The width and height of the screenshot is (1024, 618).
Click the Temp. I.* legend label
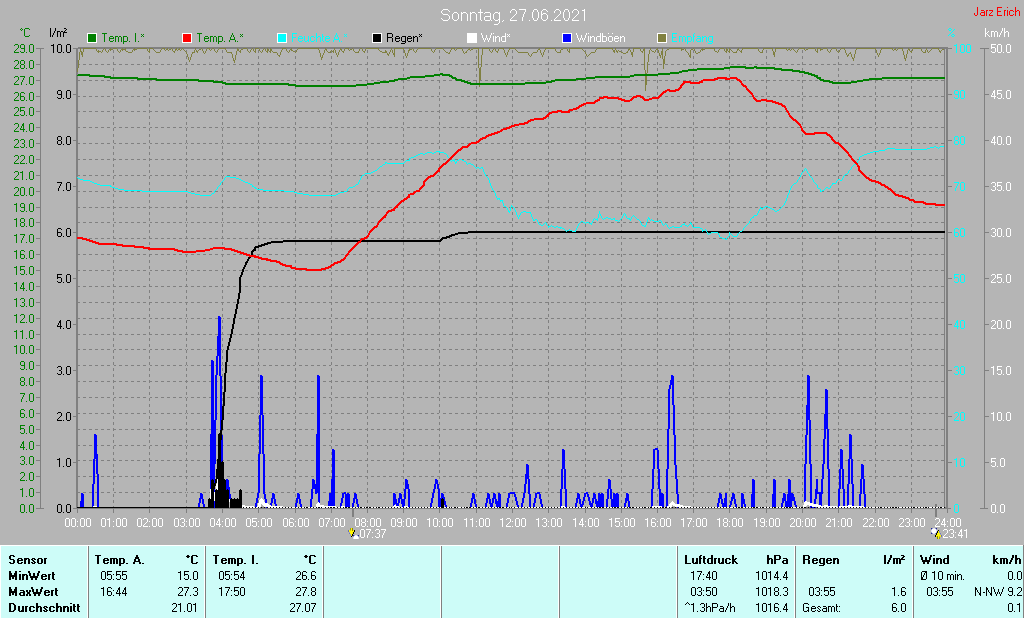[123, 39]
